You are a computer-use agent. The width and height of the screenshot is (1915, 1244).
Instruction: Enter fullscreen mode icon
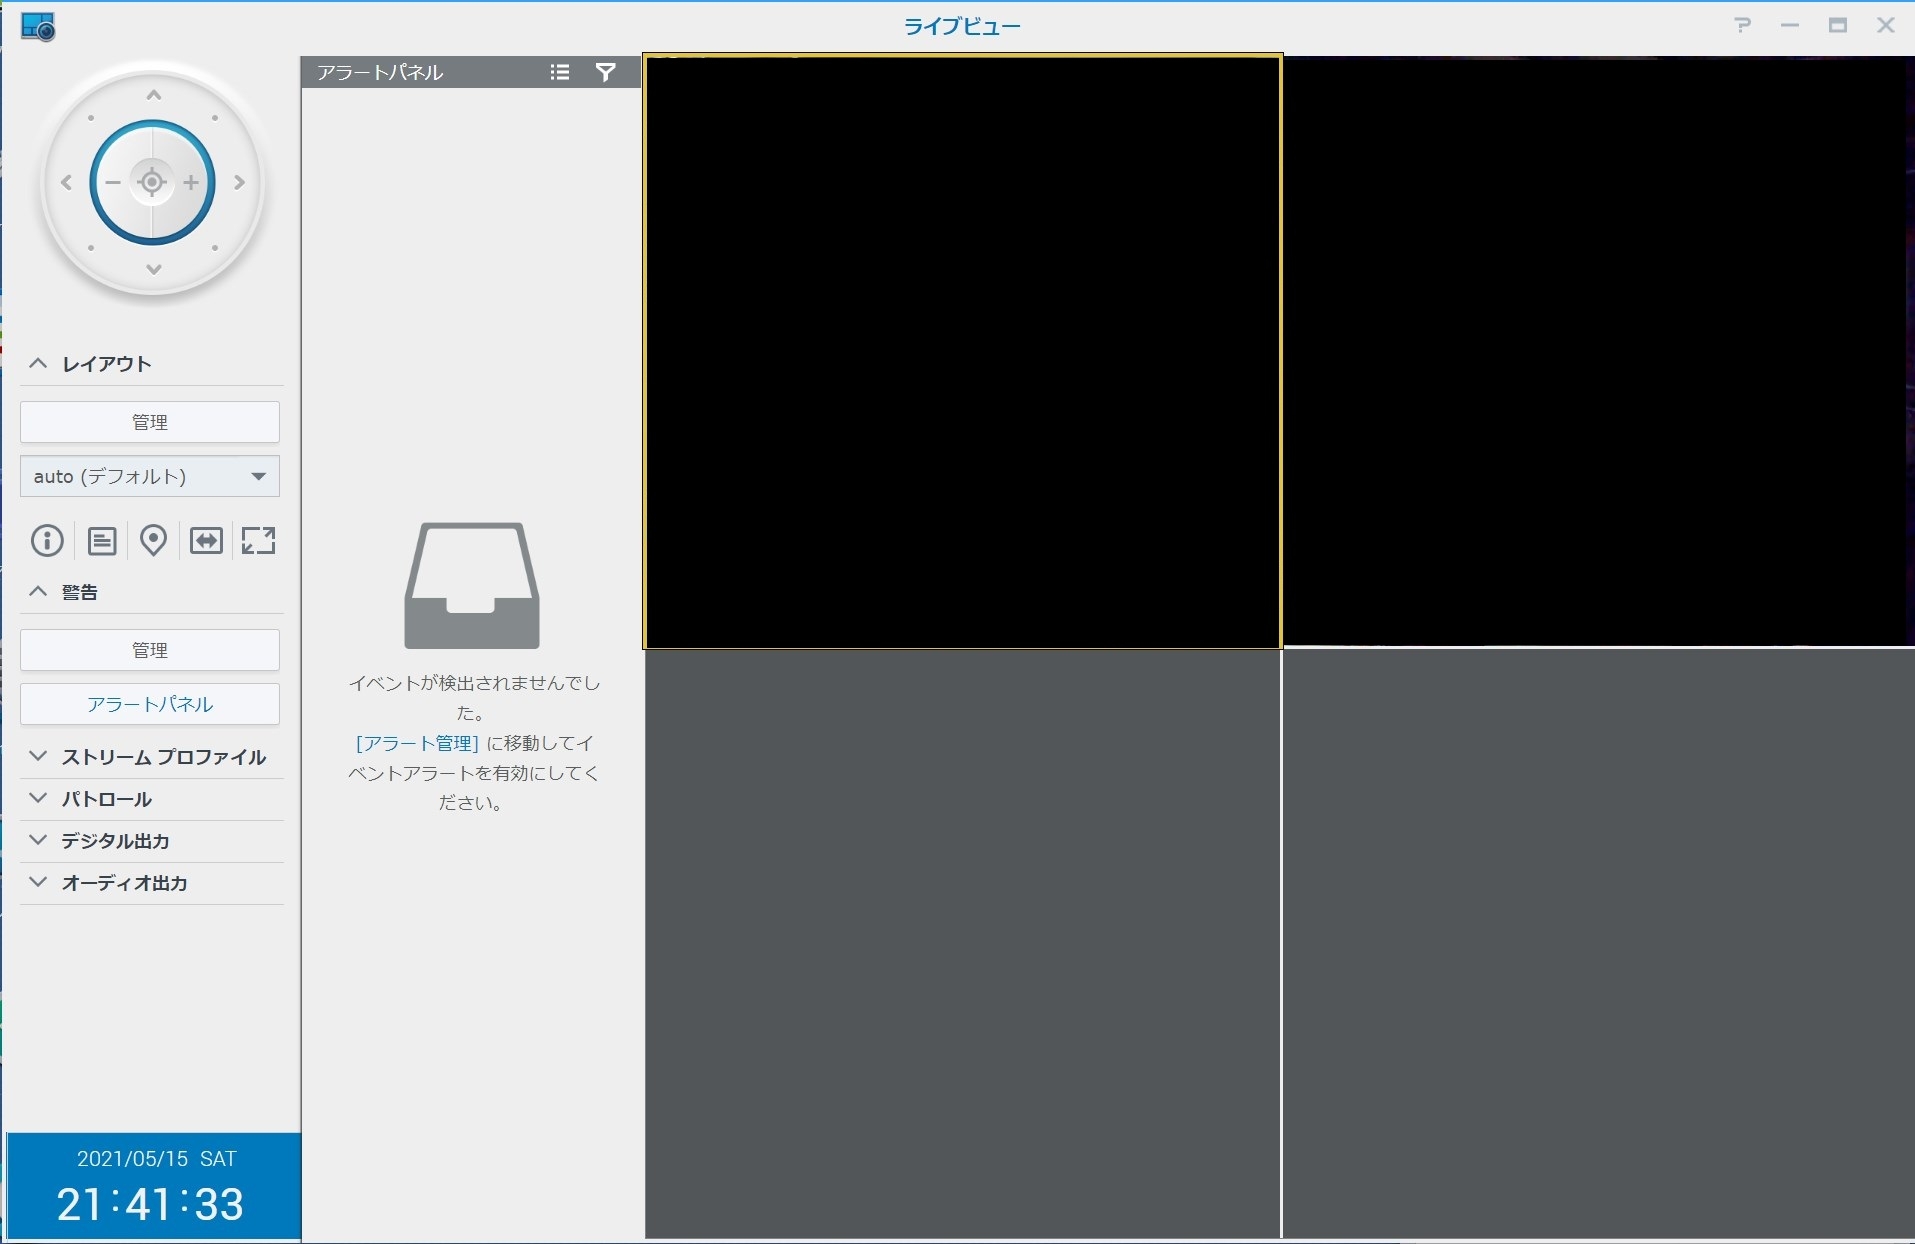258,541
